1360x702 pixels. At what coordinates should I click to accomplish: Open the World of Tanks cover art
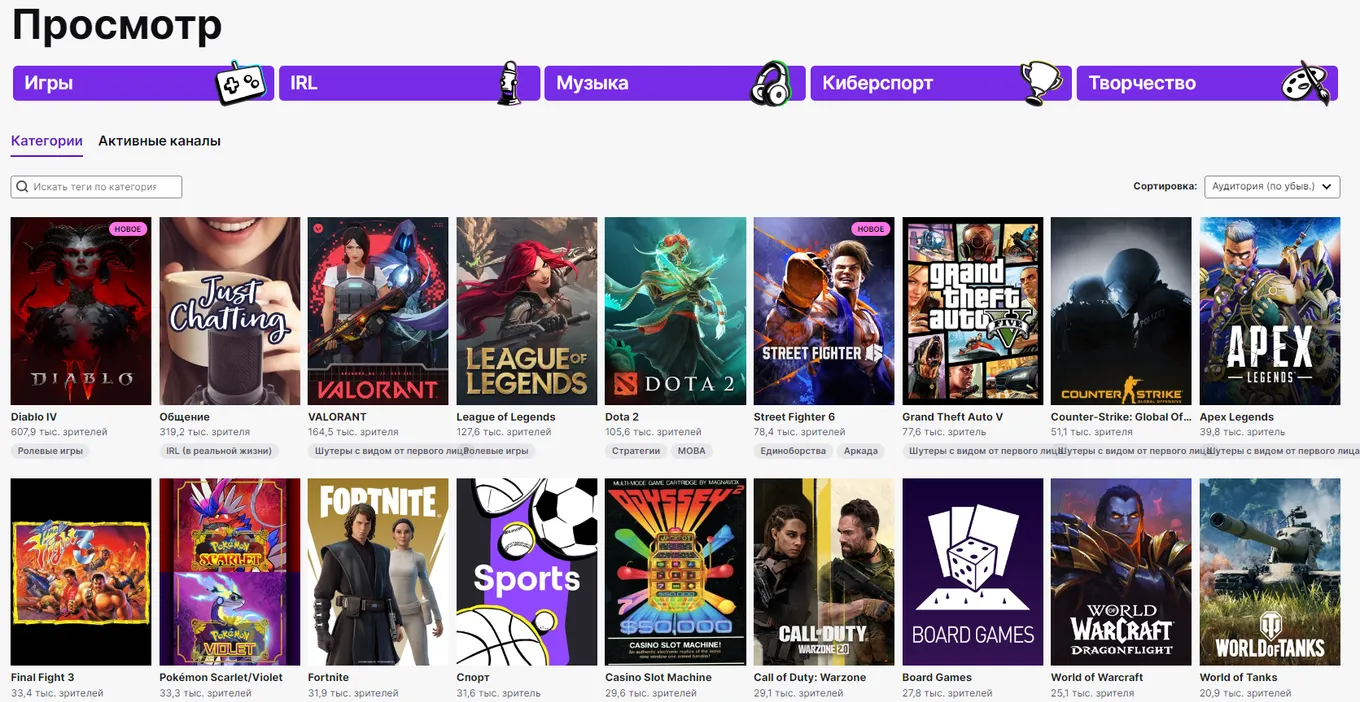(1270, 572)
